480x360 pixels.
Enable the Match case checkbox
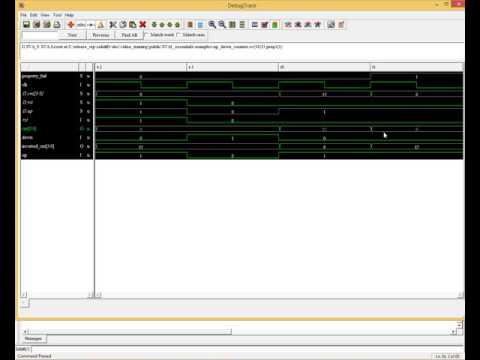click(178, 35)
